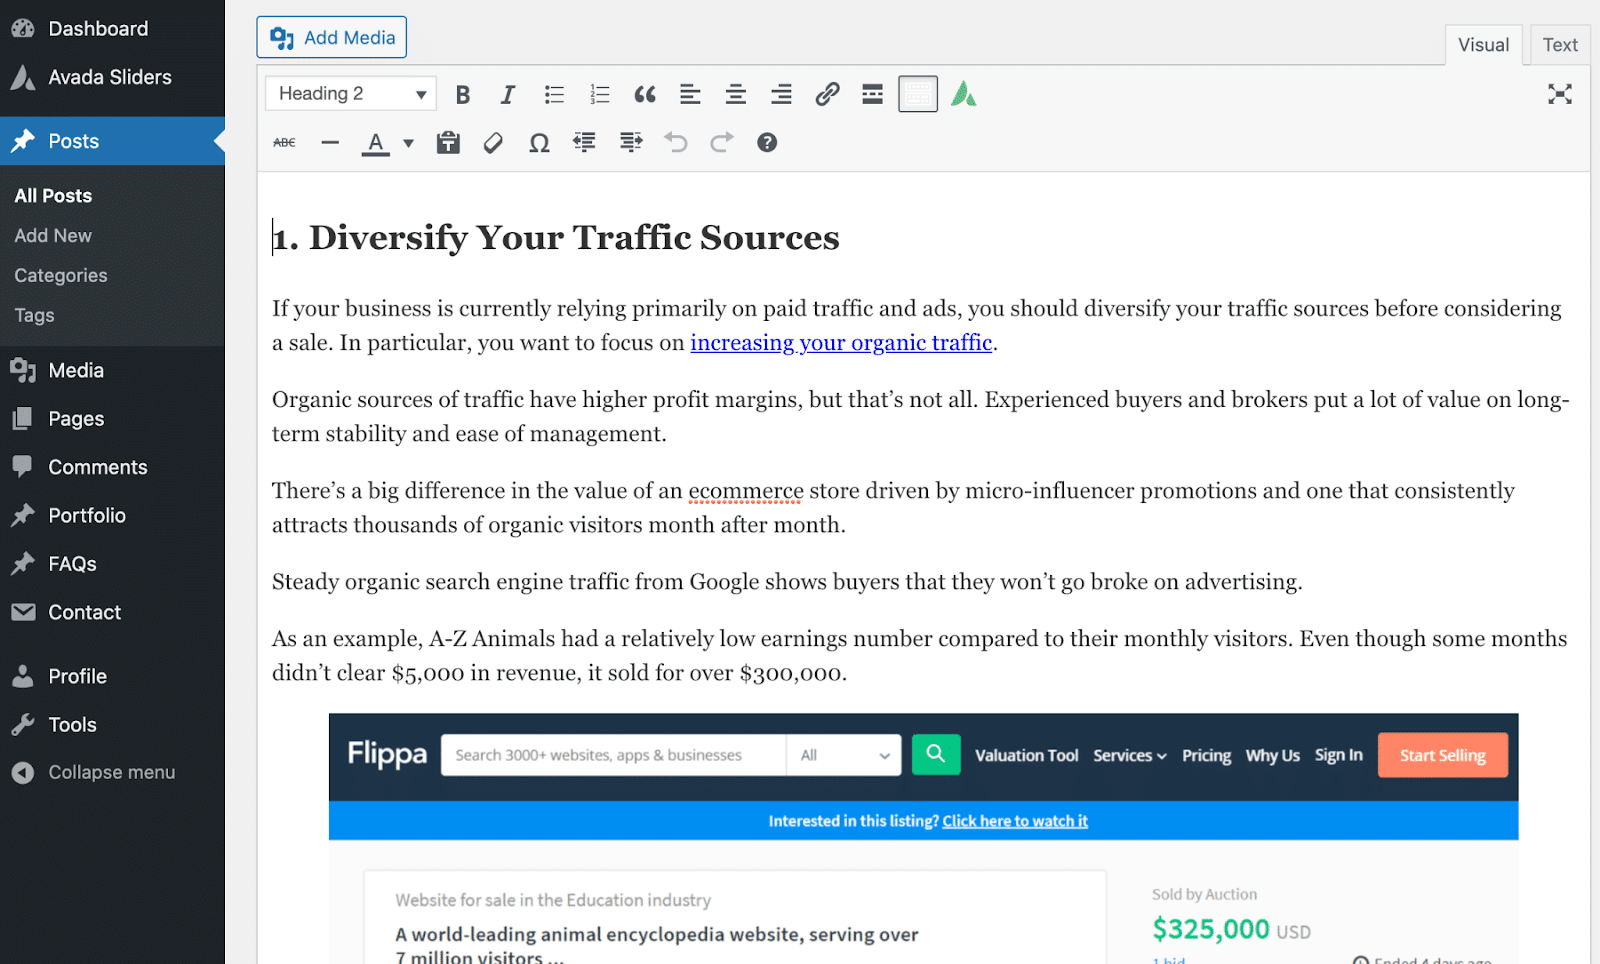Image resolution: width=1600 pixels, height=964 pixels.
Task: Open the Paste as Text mode
Action: pyautogui.click(x=447, y=142)
